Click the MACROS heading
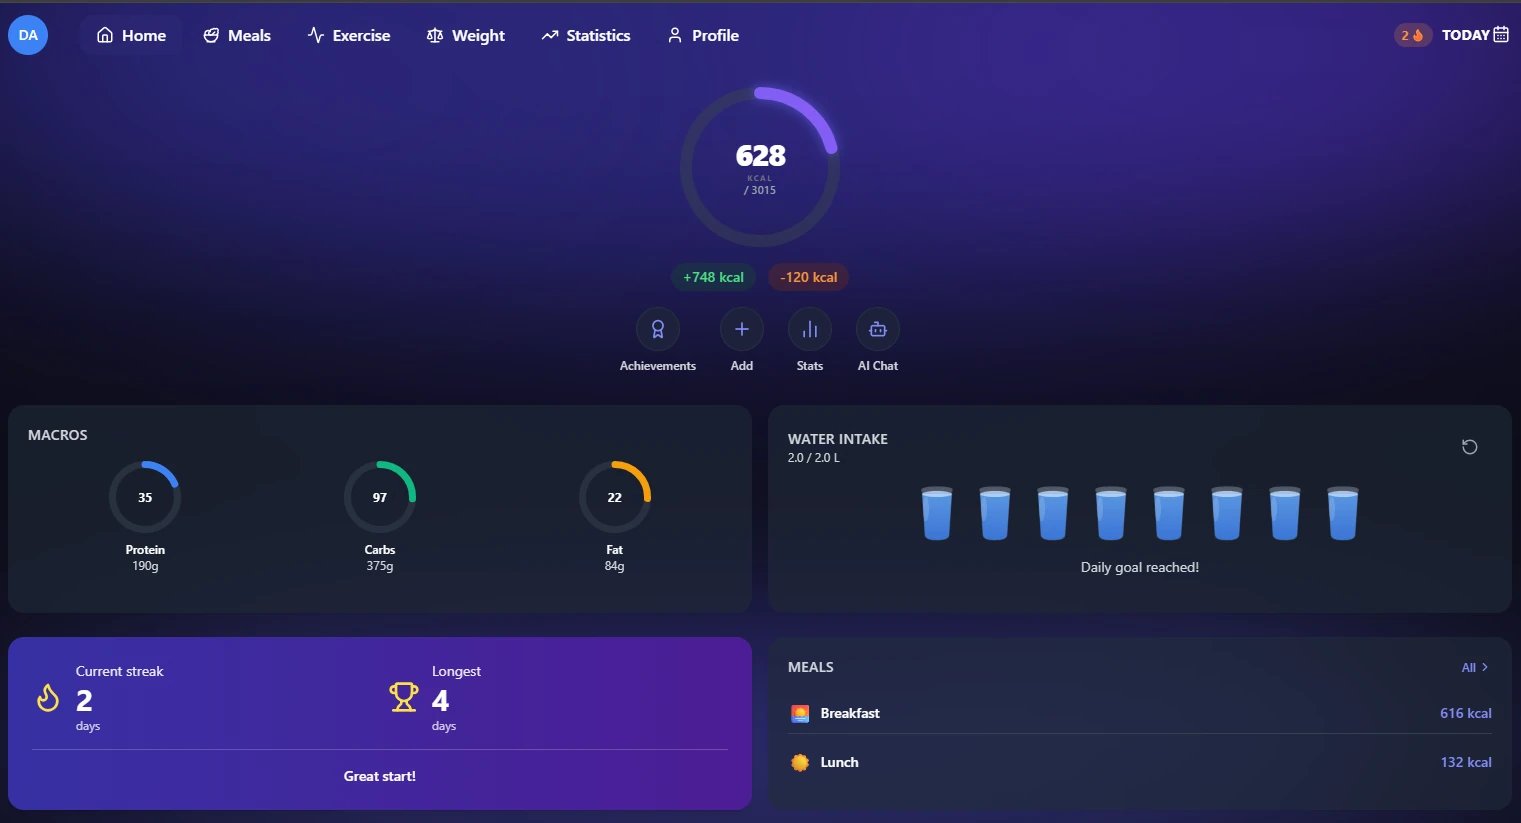 click(58, 435)
